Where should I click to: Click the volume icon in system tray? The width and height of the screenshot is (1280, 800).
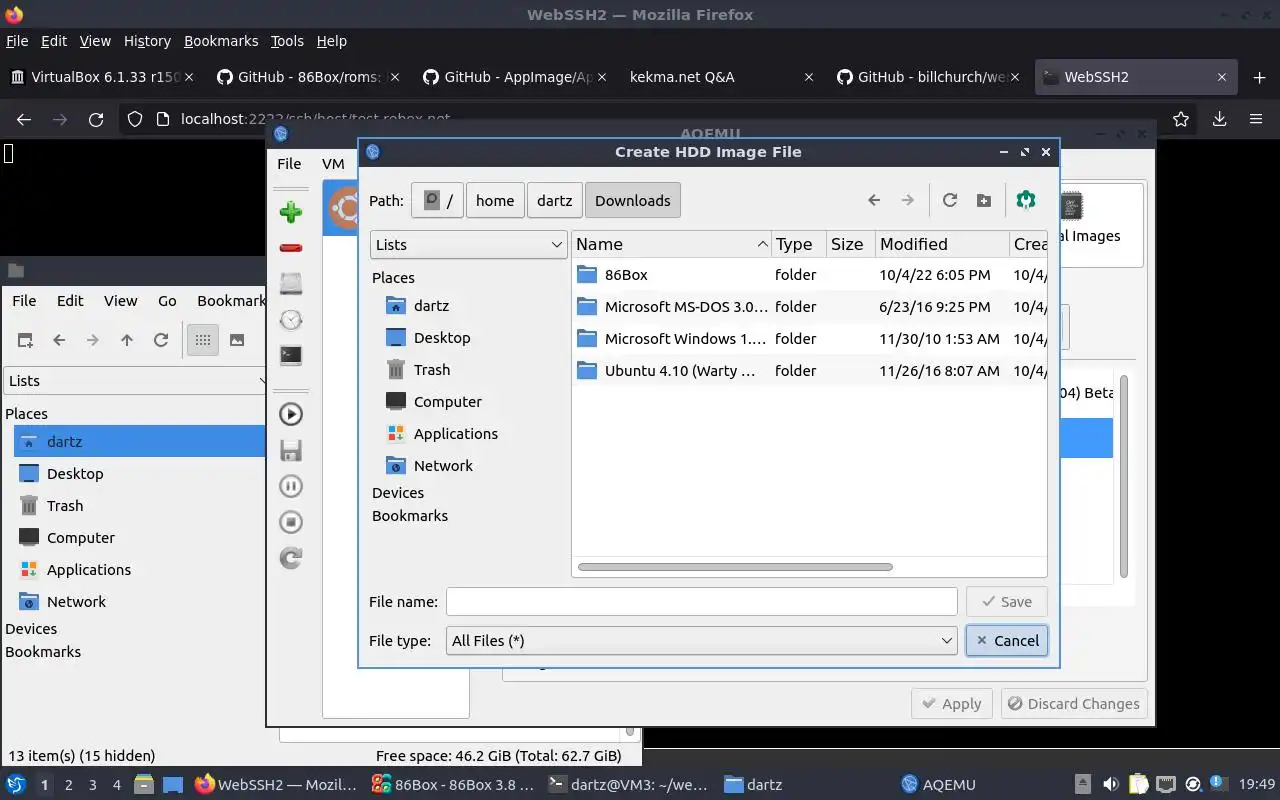point(1111,785)
